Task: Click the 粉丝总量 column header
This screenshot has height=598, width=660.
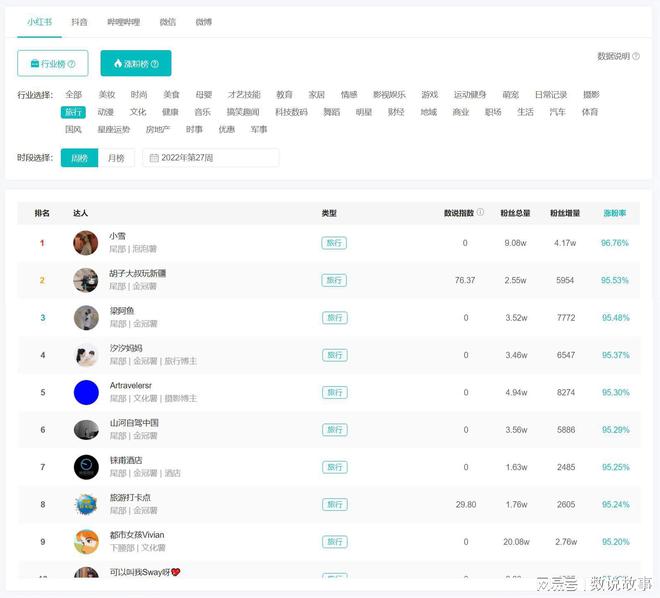Action: (515, 213)
